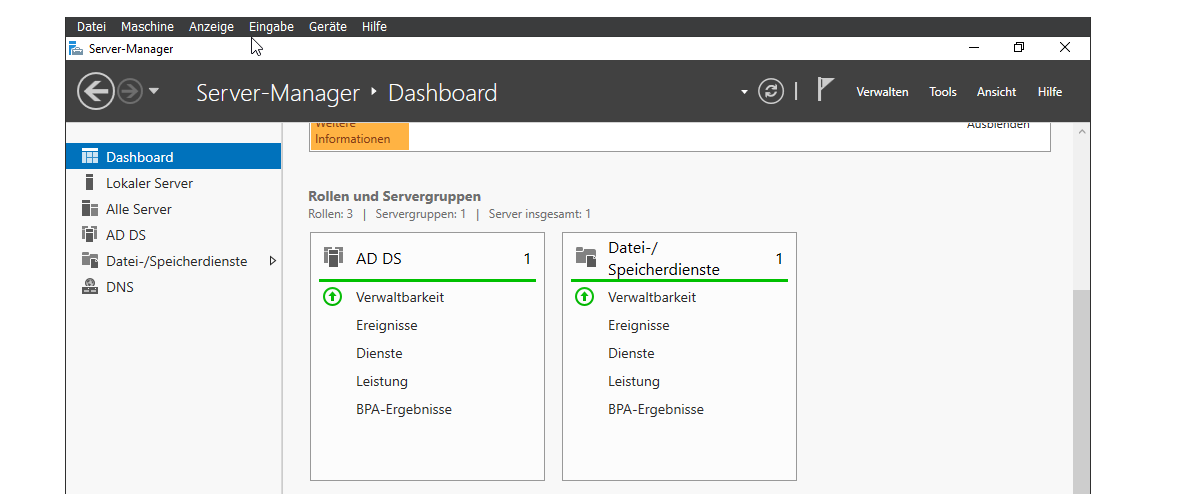
Task: Open Verwaltbarkeit in the Datei-/Speicherdienste tile
Action: (x=652, y=297)
